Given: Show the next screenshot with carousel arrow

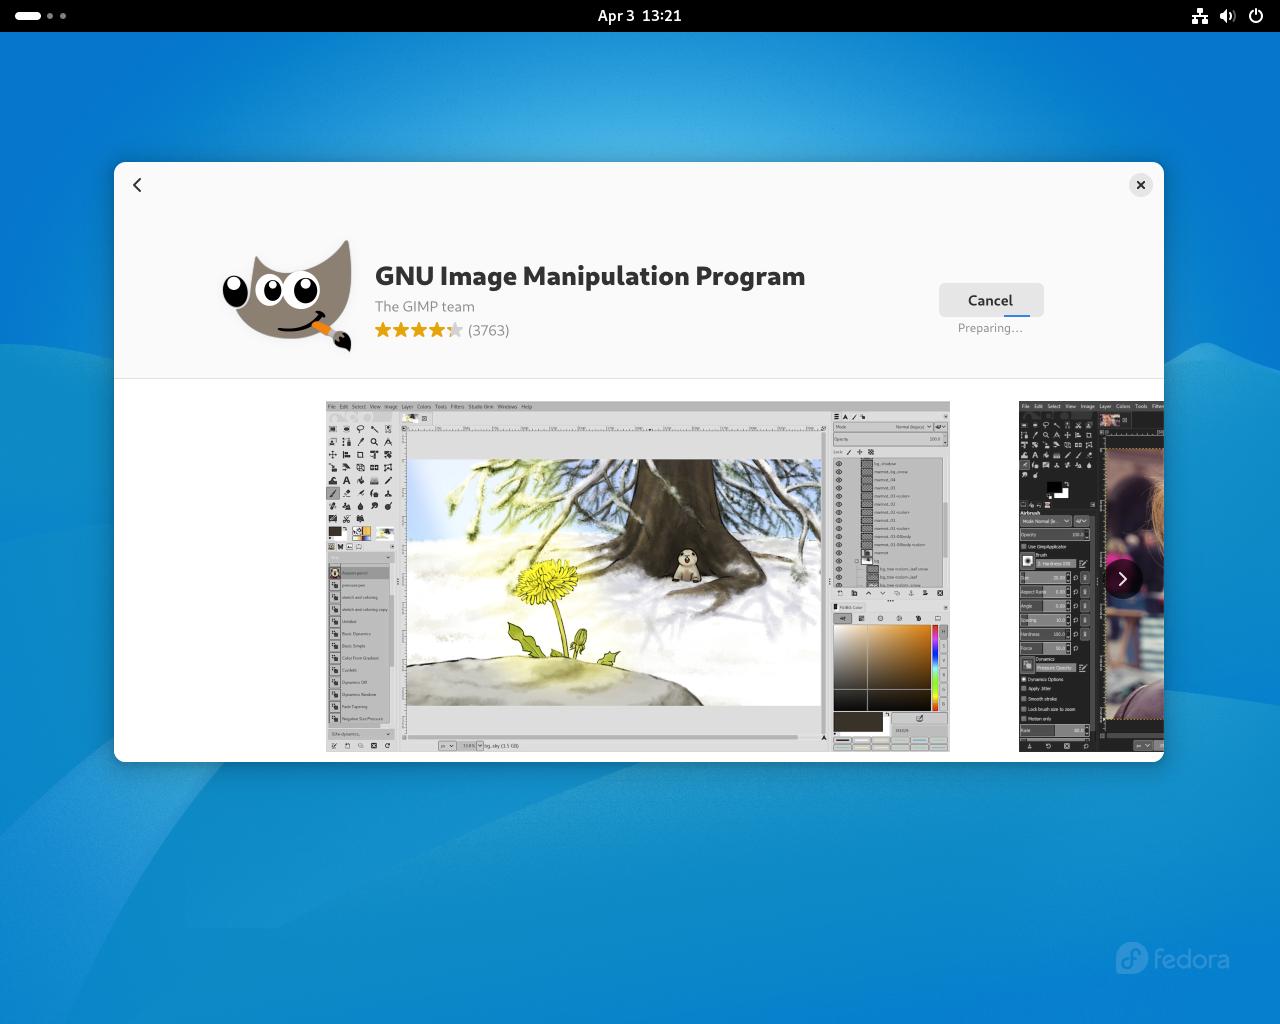Looking at the screenshot, I should (1122, 578).
